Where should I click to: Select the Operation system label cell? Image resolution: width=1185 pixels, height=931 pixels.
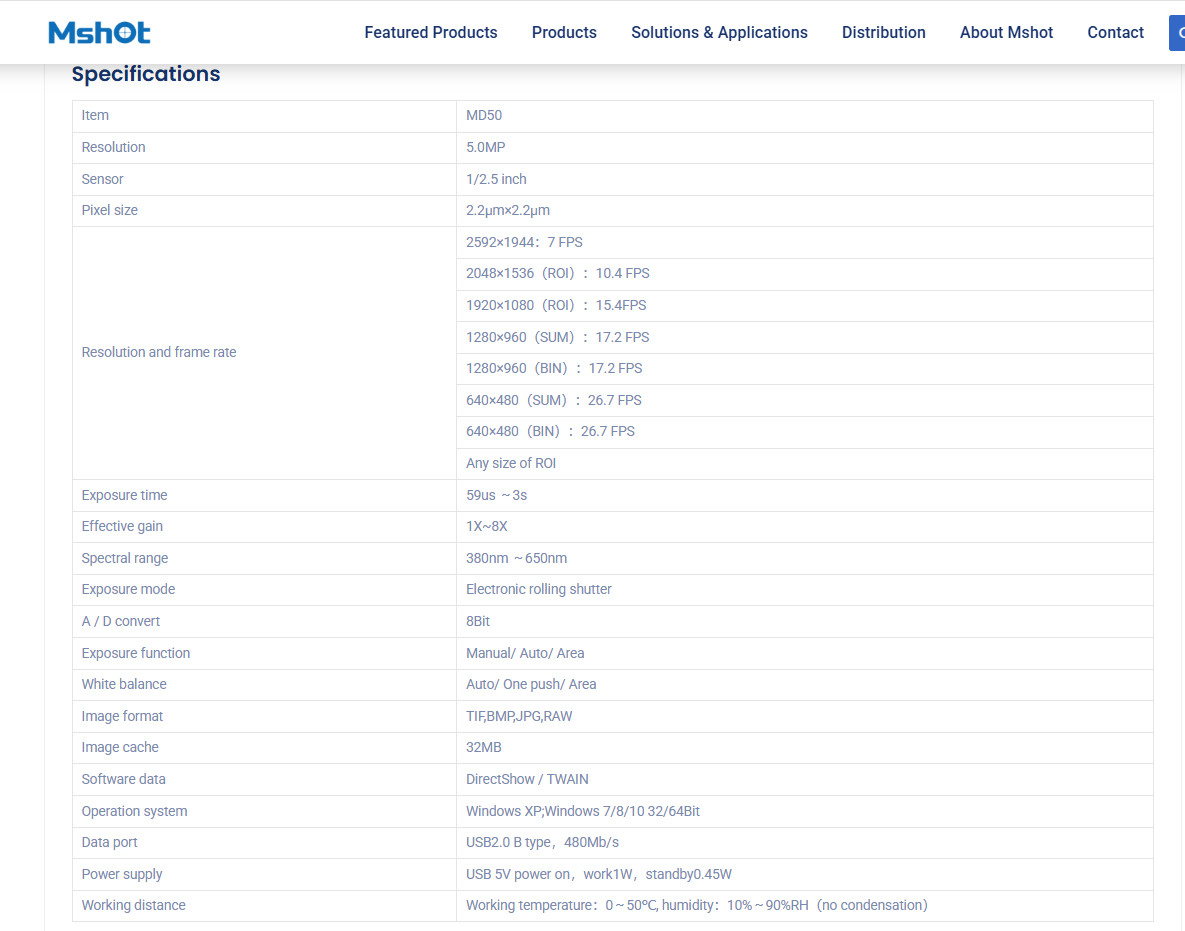point(265,811)
